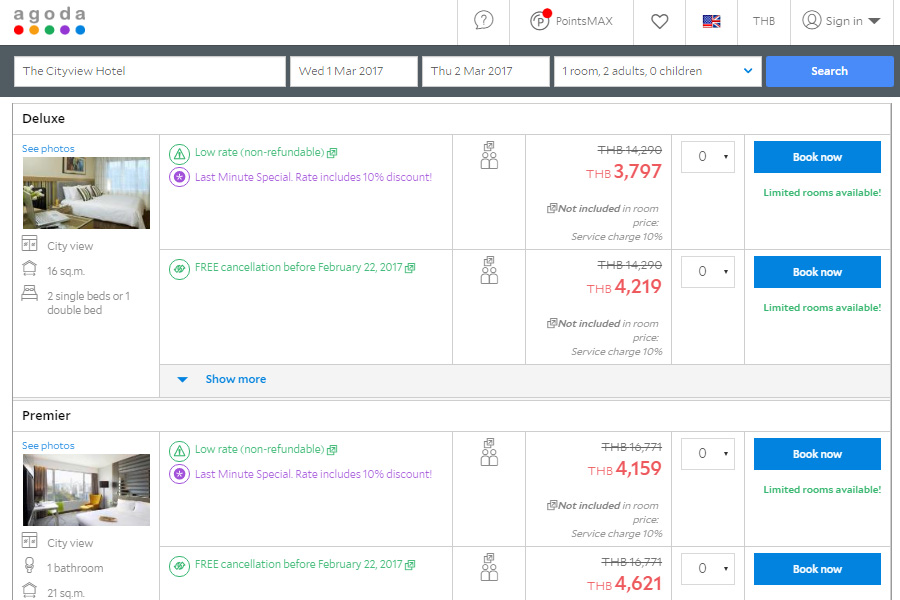Expand Show more rates under Deluxe

click(235, 379)
